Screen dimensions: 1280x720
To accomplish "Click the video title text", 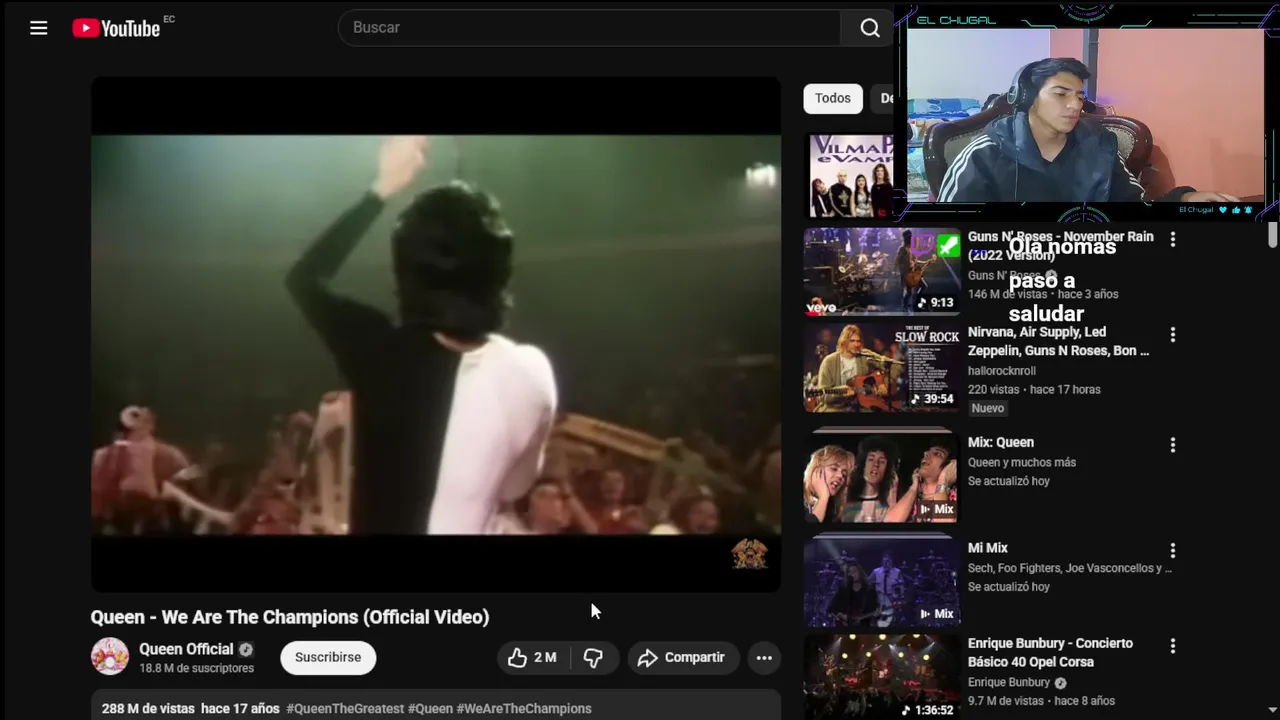I will pos(290,617).
